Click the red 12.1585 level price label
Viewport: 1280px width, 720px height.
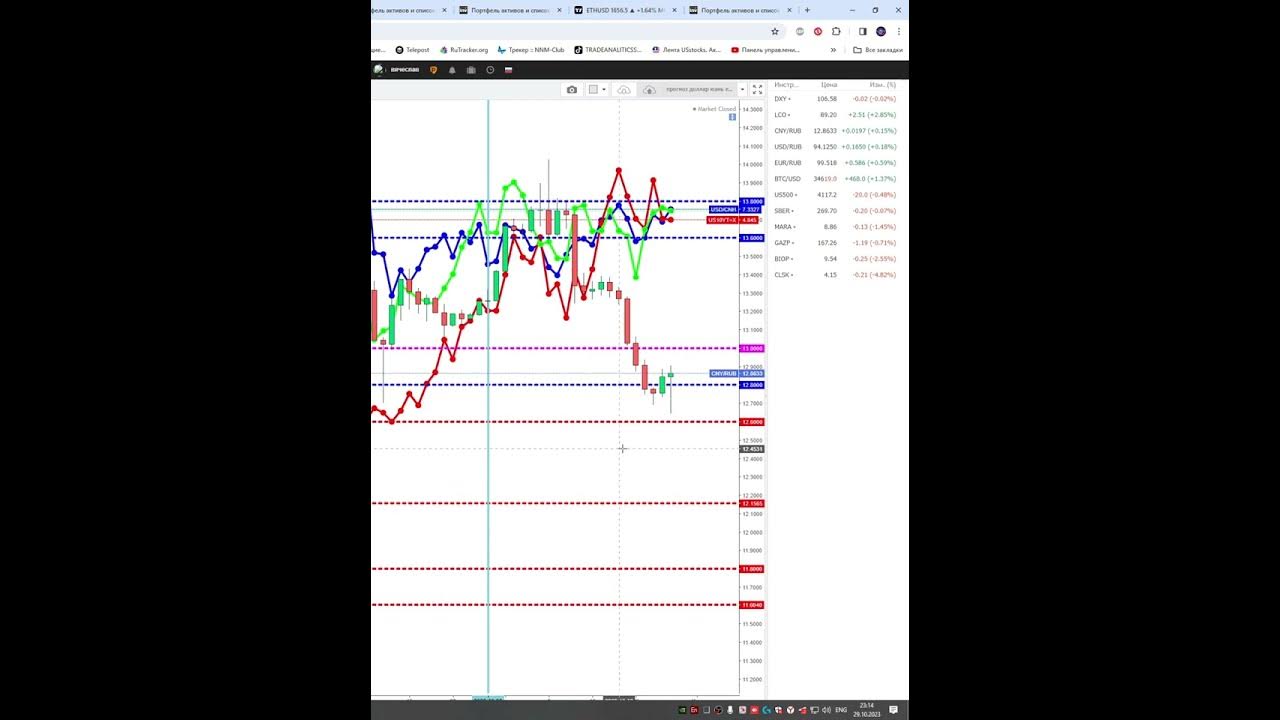tap(752, 503)
